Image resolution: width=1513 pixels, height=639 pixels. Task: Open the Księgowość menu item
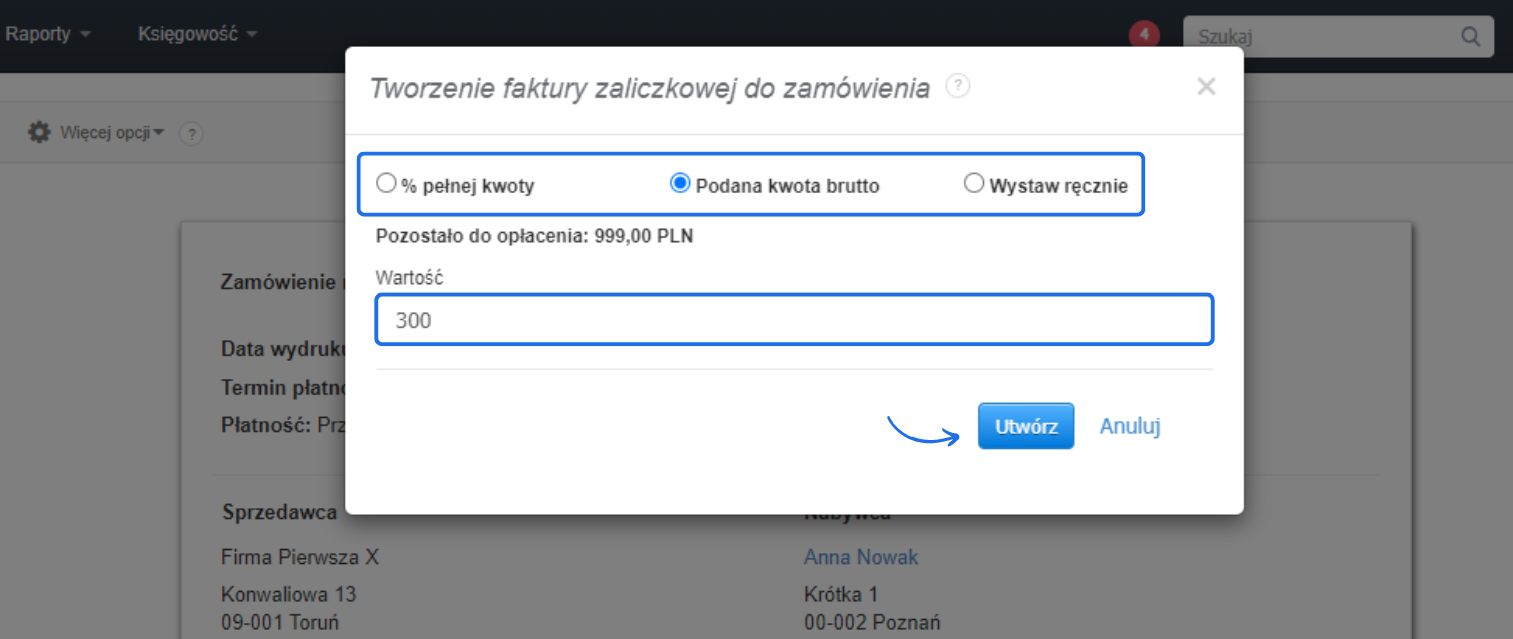(x=188, y=33)
